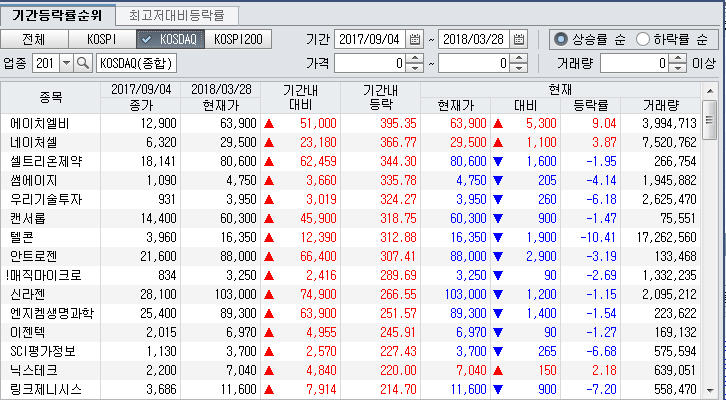This screenshot has height=400, width=726.
Task: Click the sector search magnifier icon
Action: [83, 63]
